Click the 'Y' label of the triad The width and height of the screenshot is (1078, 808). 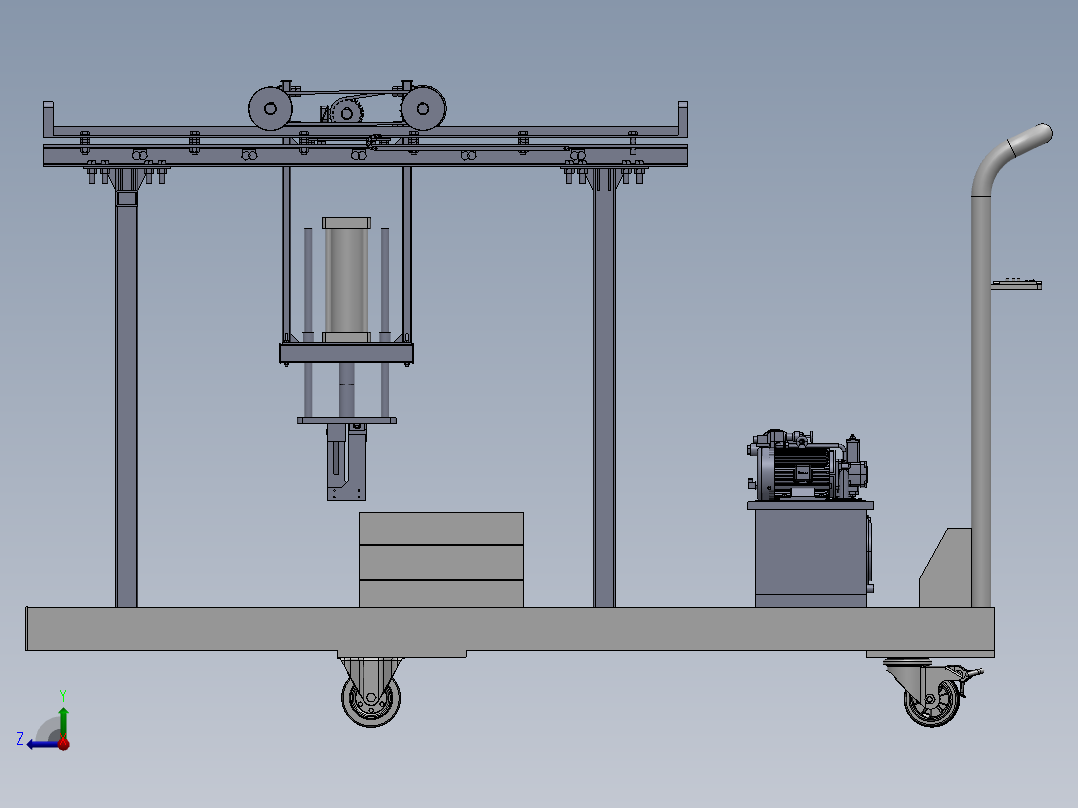pyautogui.click(x=63, y=695)
